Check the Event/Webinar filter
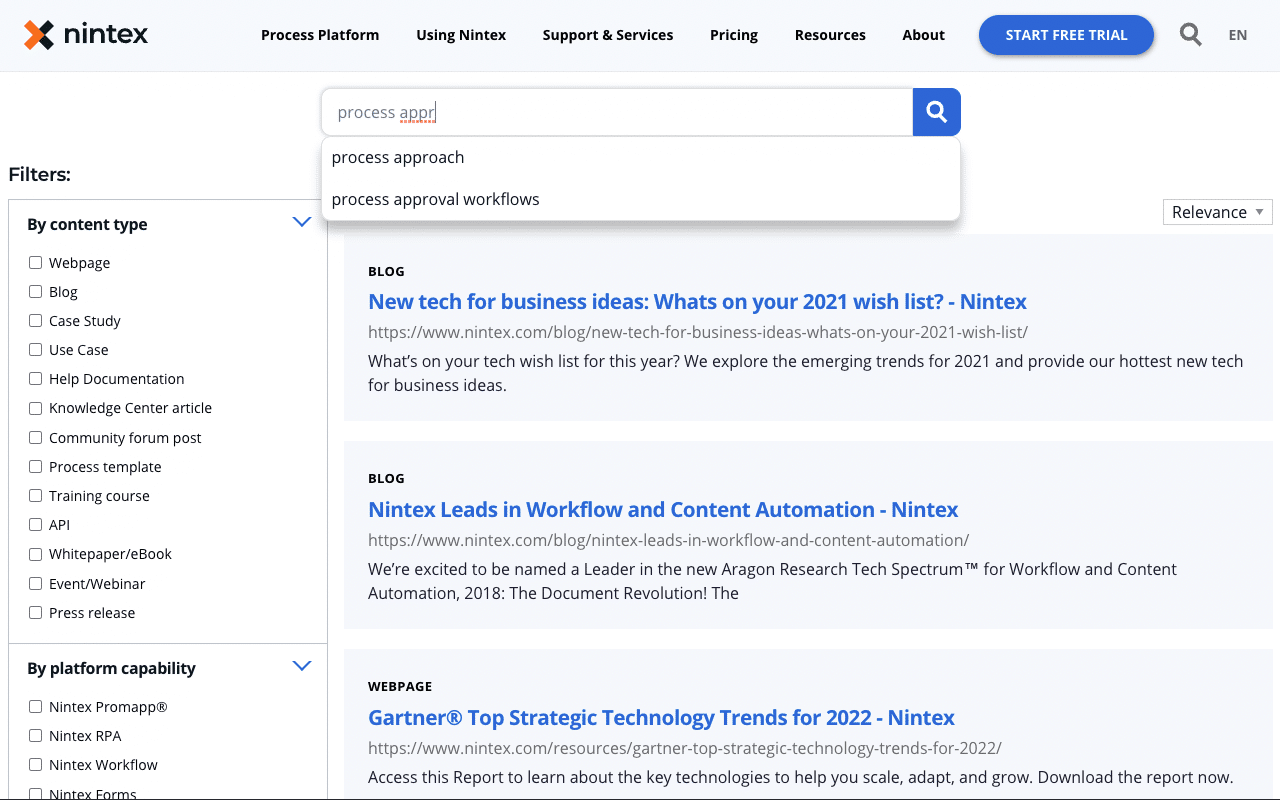The image size is (1280, 800). [x=35, y=584]
